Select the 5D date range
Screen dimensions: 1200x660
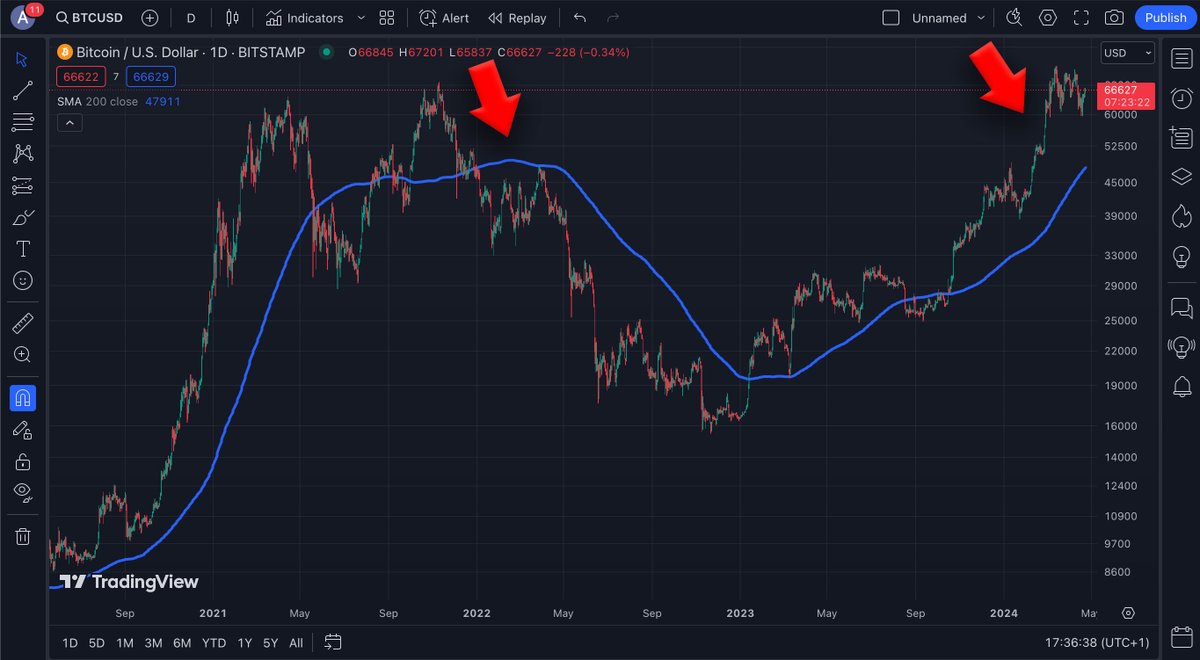point(96,642)
